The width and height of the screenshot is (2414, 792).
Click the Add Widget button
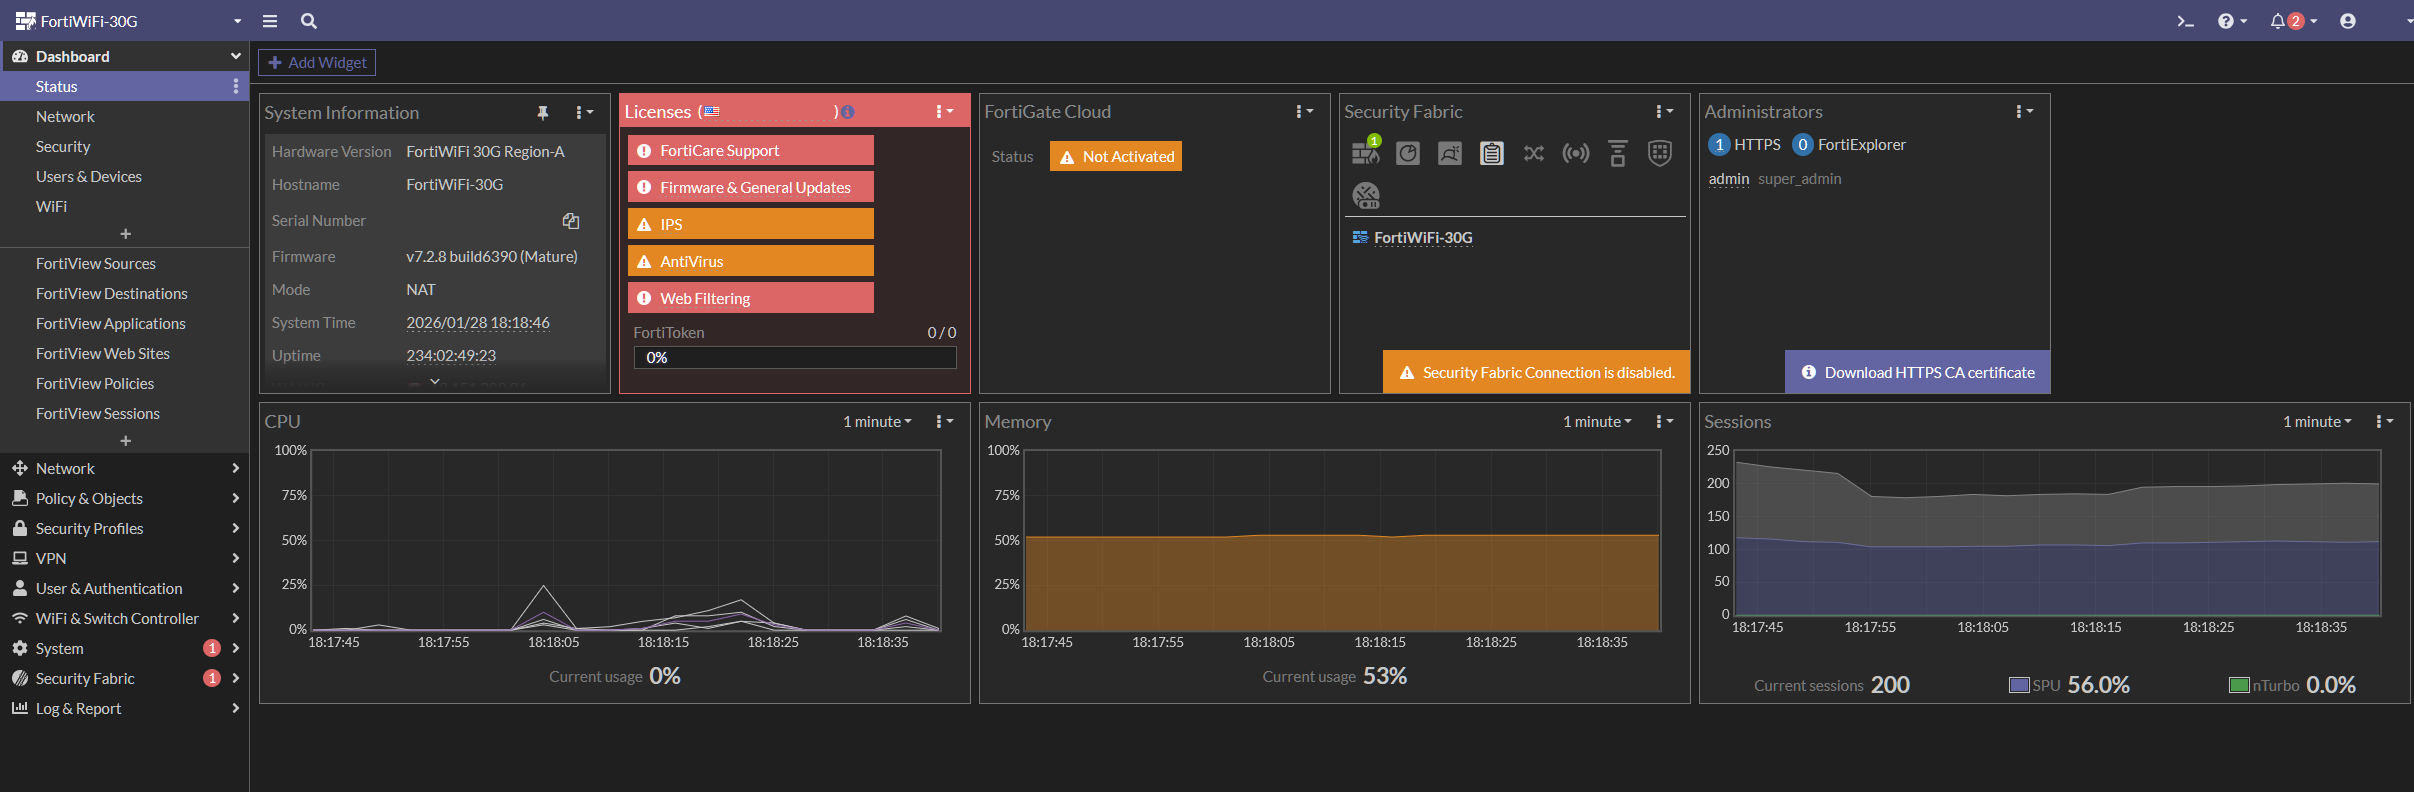pos(317,63)
